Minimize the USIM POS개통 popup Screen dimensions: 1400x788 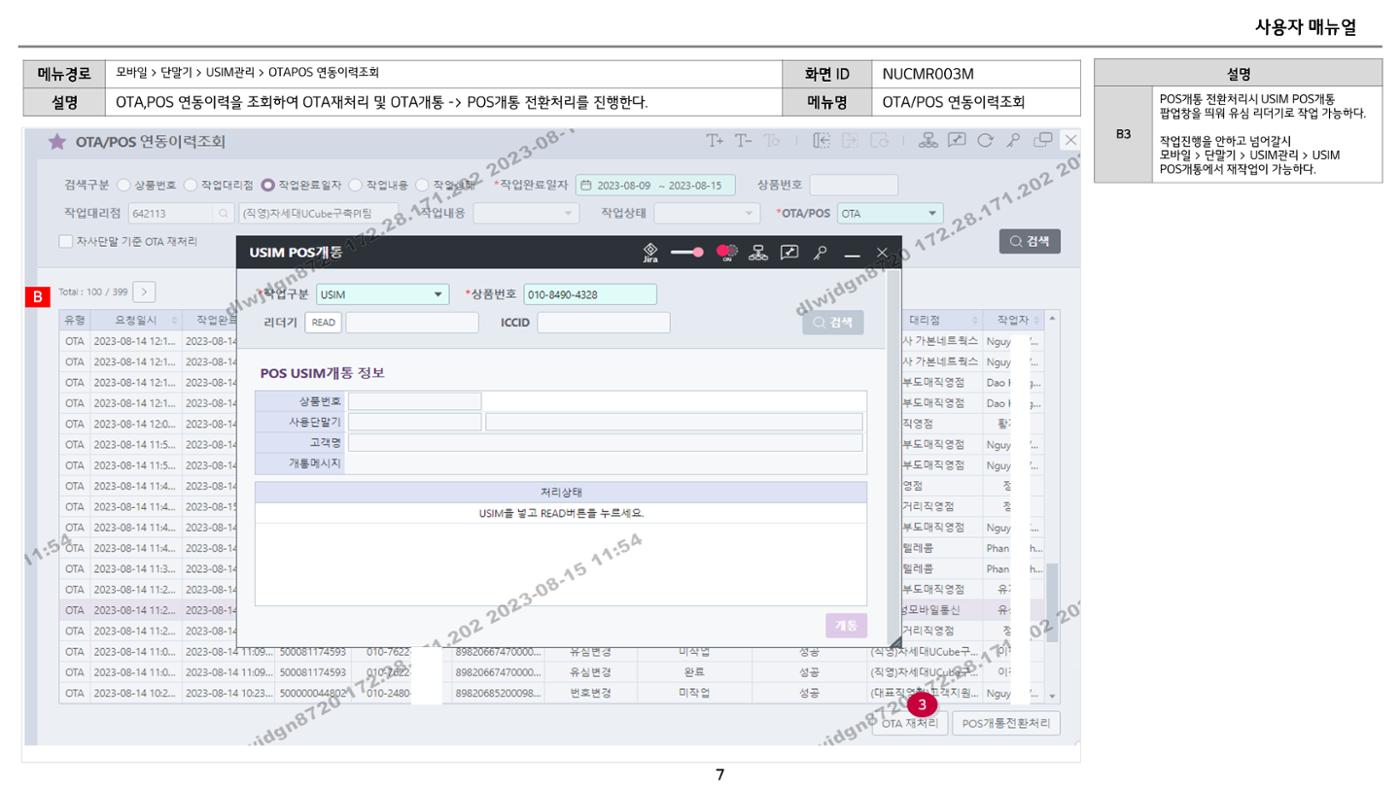(852, 255)
